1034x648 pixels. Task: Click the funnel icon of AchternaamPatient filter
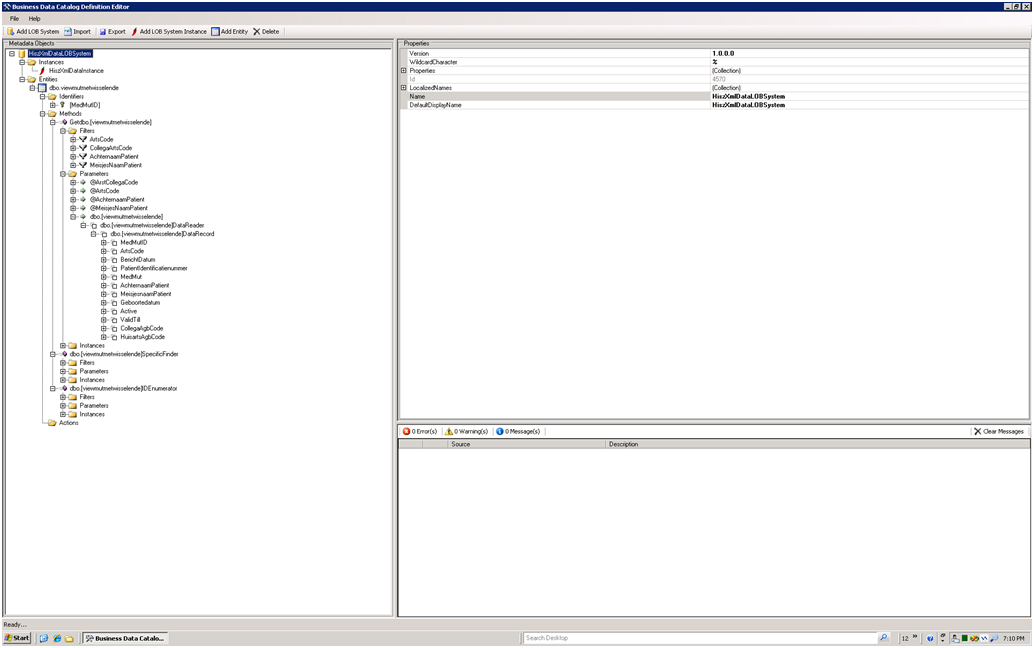coord(83,156)
